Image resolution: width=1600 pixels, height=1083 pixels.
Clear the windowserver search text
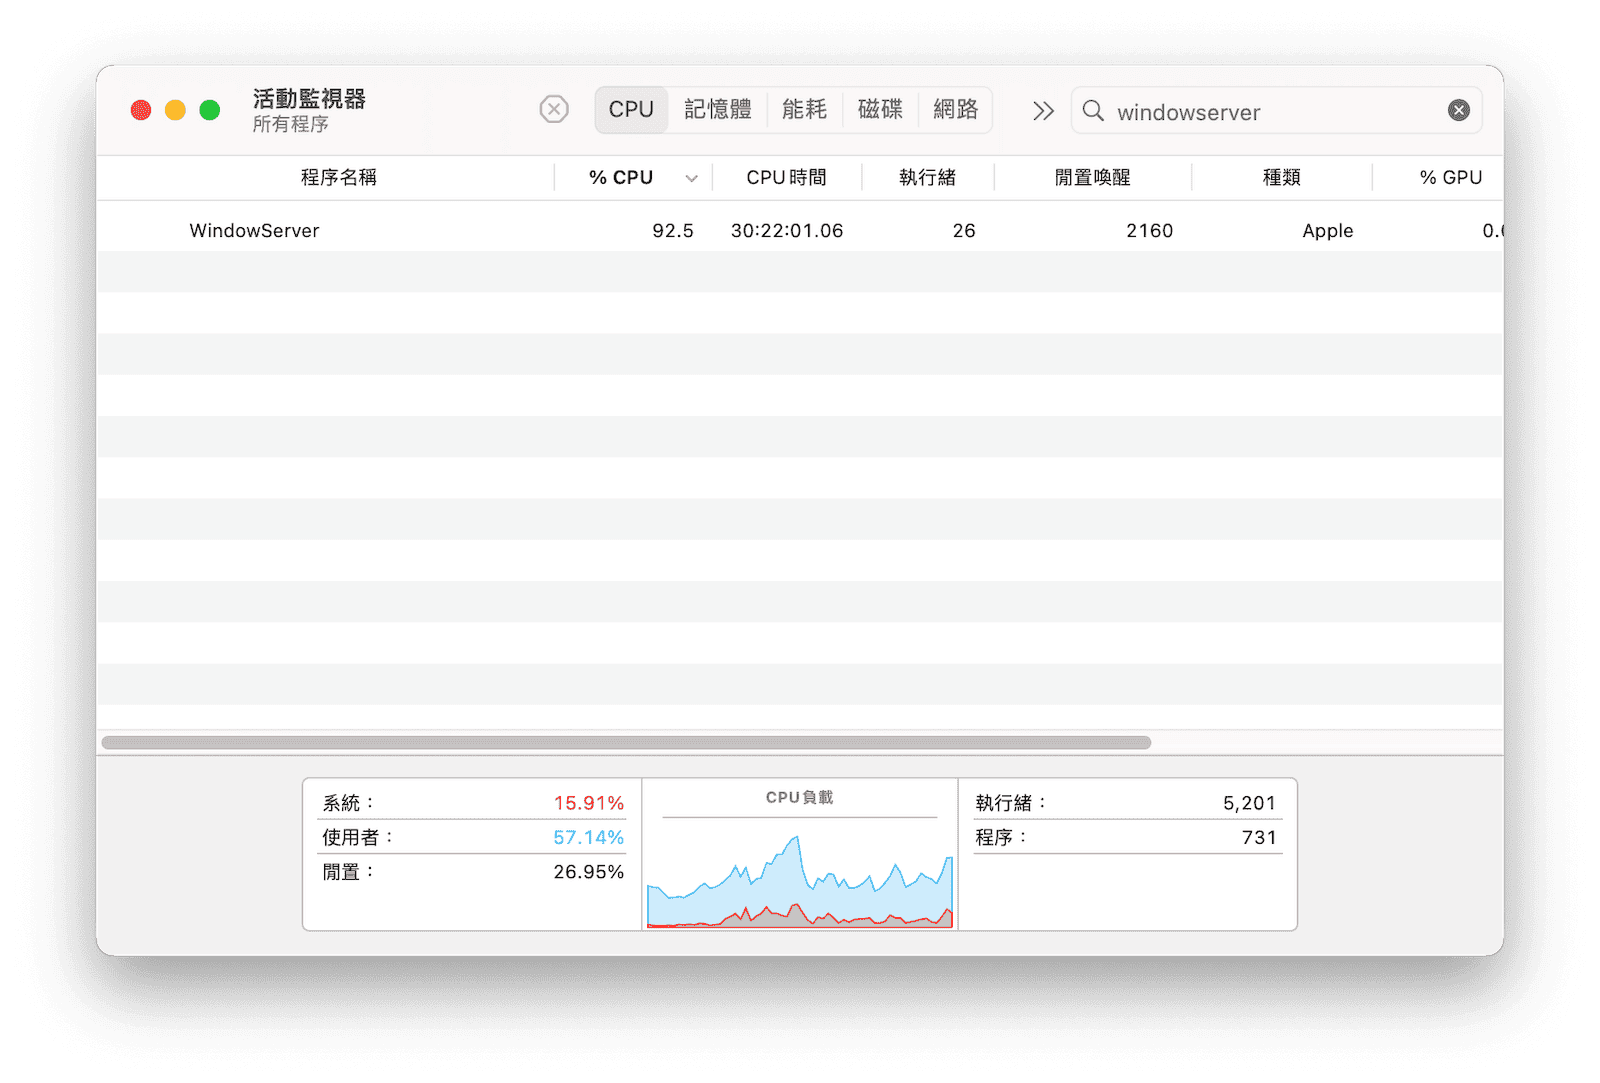[x=1458, y=110]
